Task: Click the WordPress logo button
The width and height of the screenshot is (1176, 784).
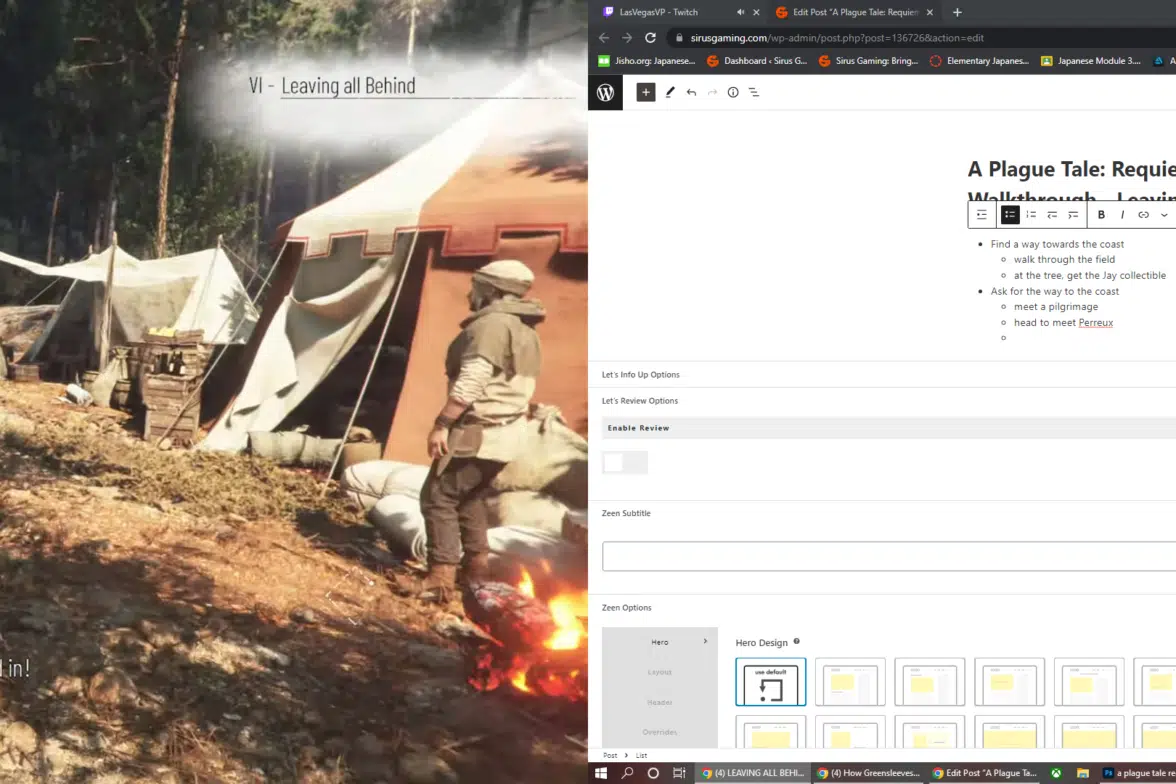Action: click(606, 92)
